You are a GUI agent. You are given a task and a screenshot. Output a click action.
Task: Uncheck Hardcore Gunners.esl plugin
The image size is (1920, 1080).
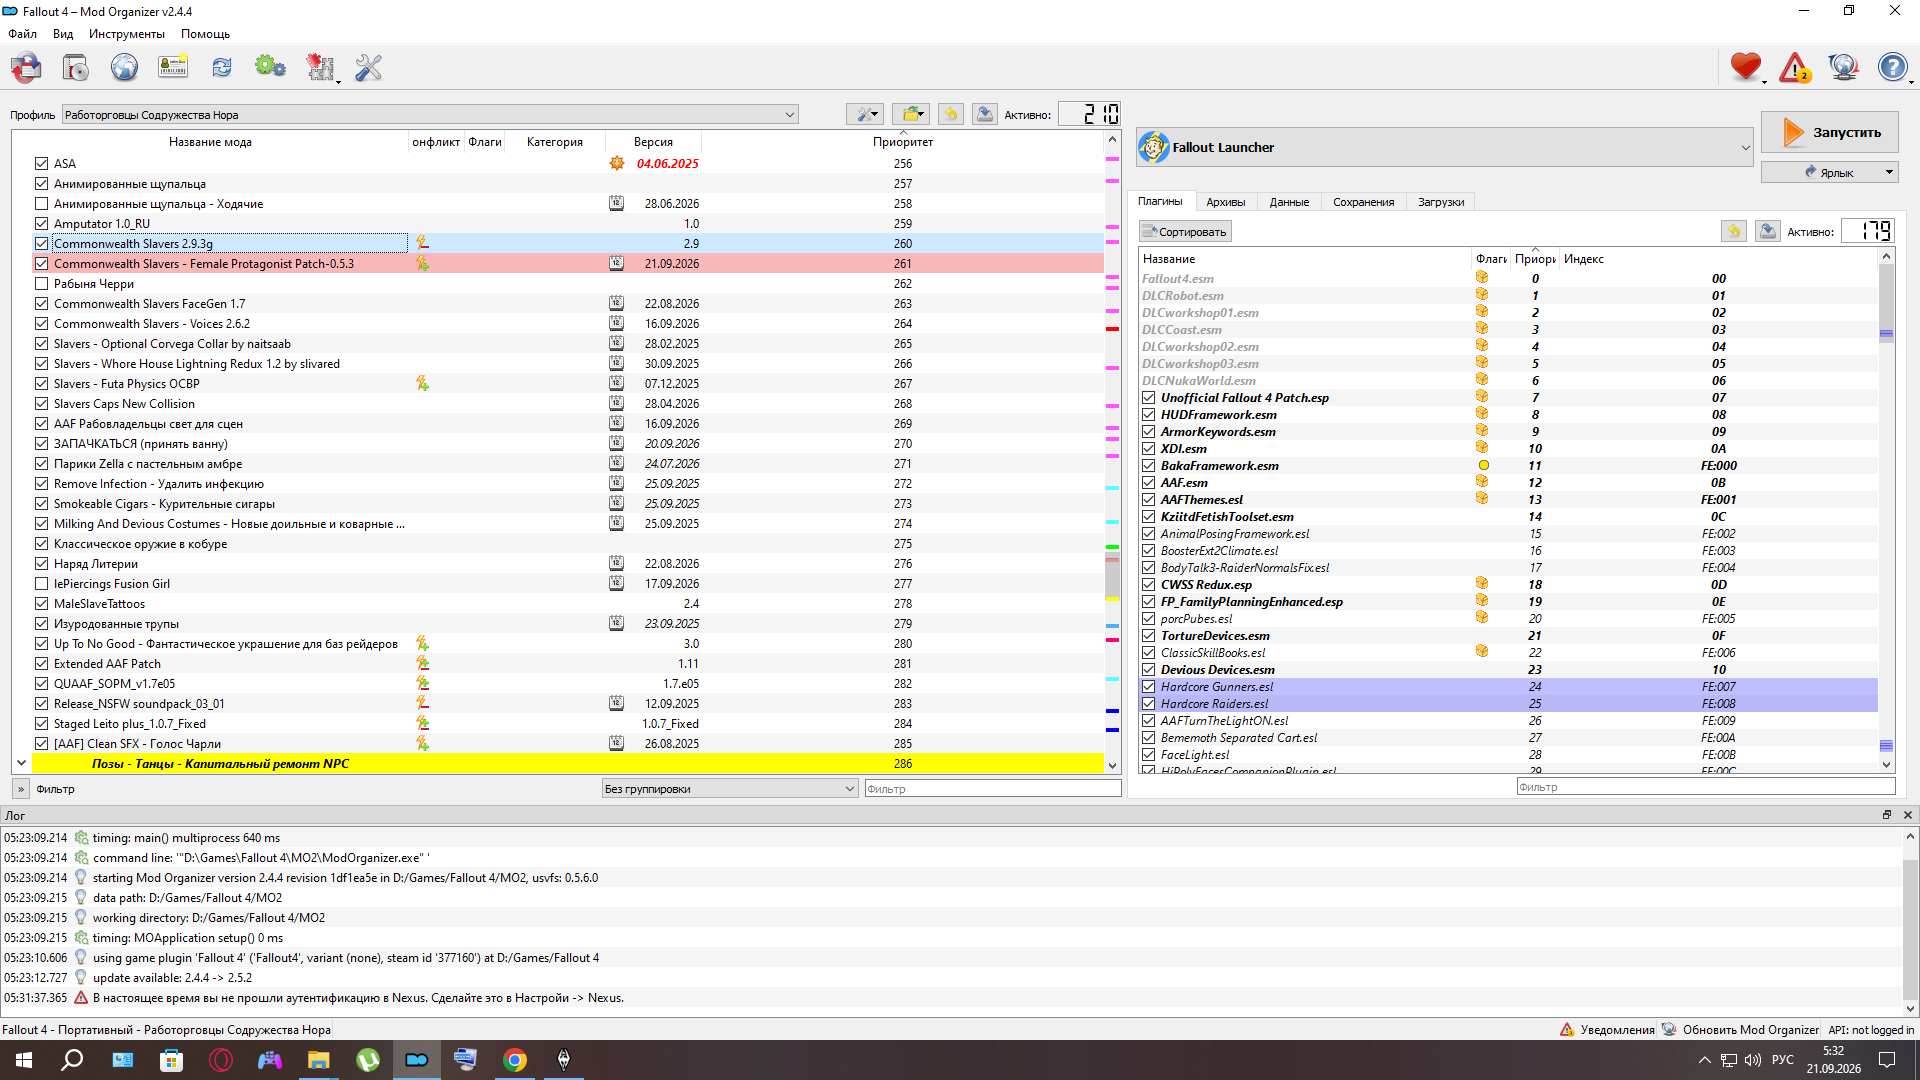(1149, 686)
